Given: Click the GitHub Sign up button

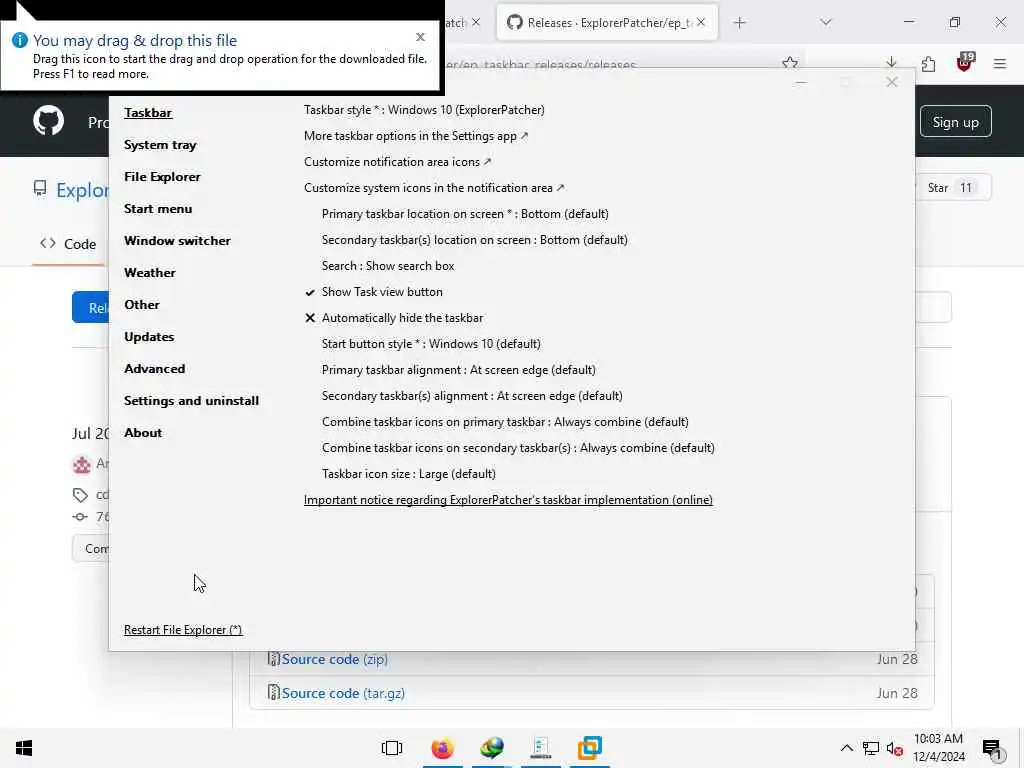Looking at the screenshot, I should pyautogui.click(x=955, y=121).
